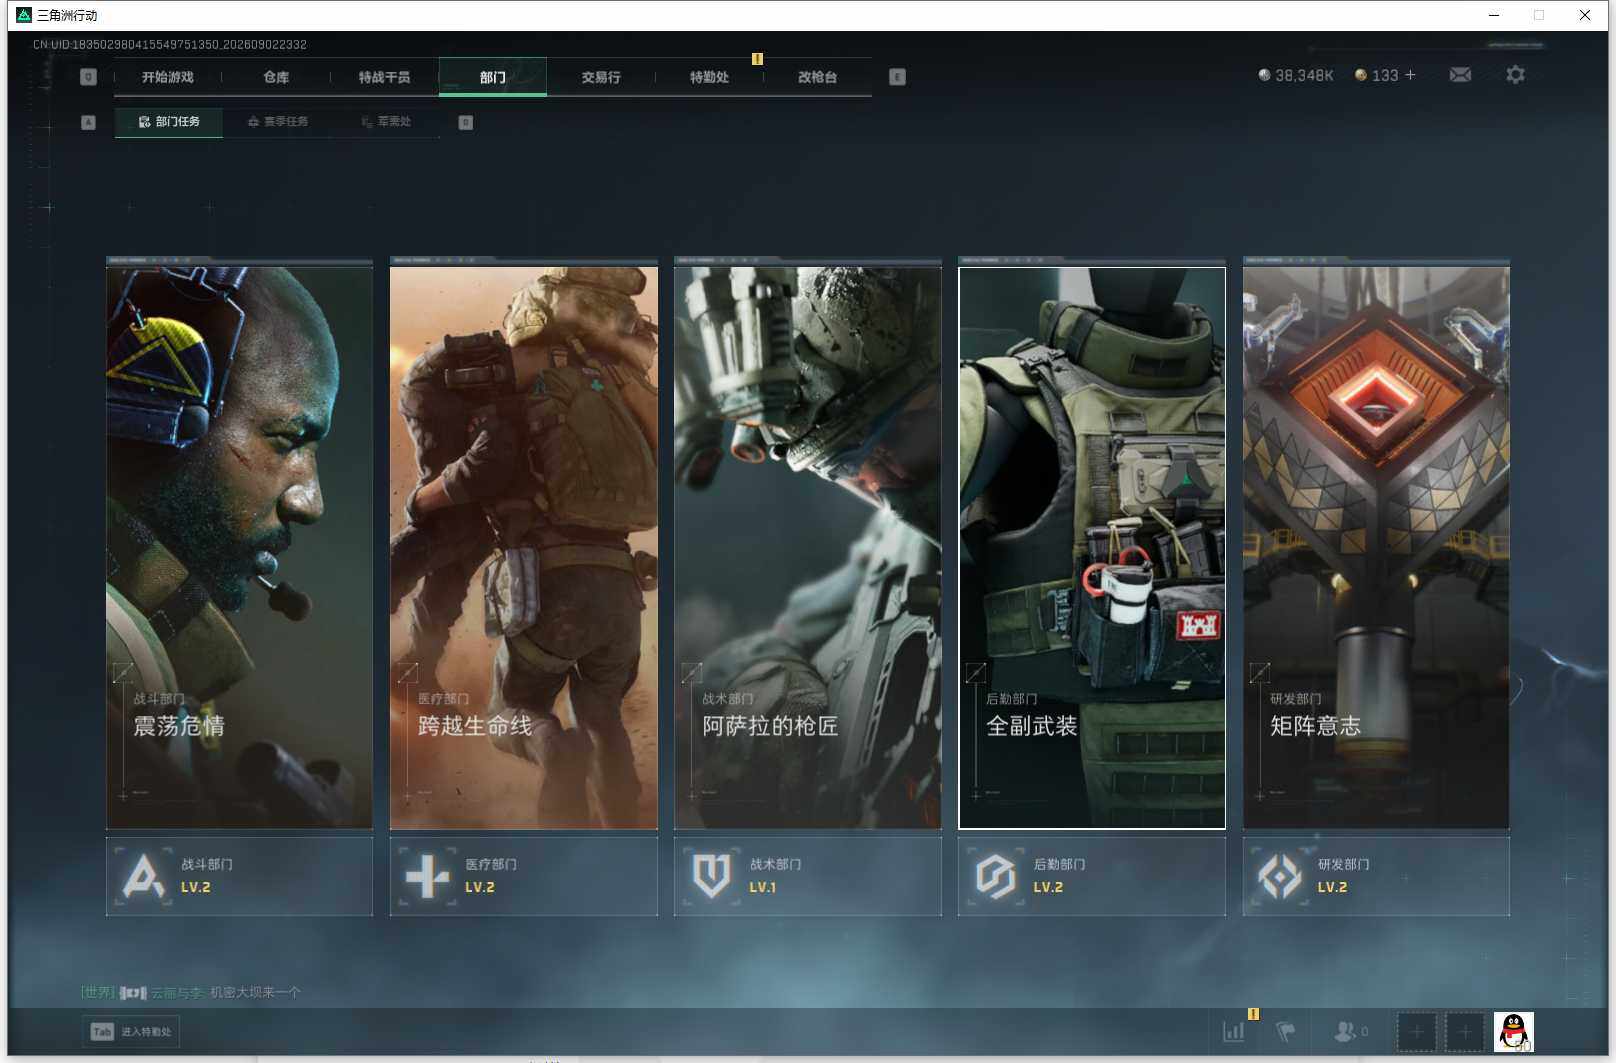Open the 交易行 tab
This screenshot has width=1616, height=1063.
coord(601,77)
